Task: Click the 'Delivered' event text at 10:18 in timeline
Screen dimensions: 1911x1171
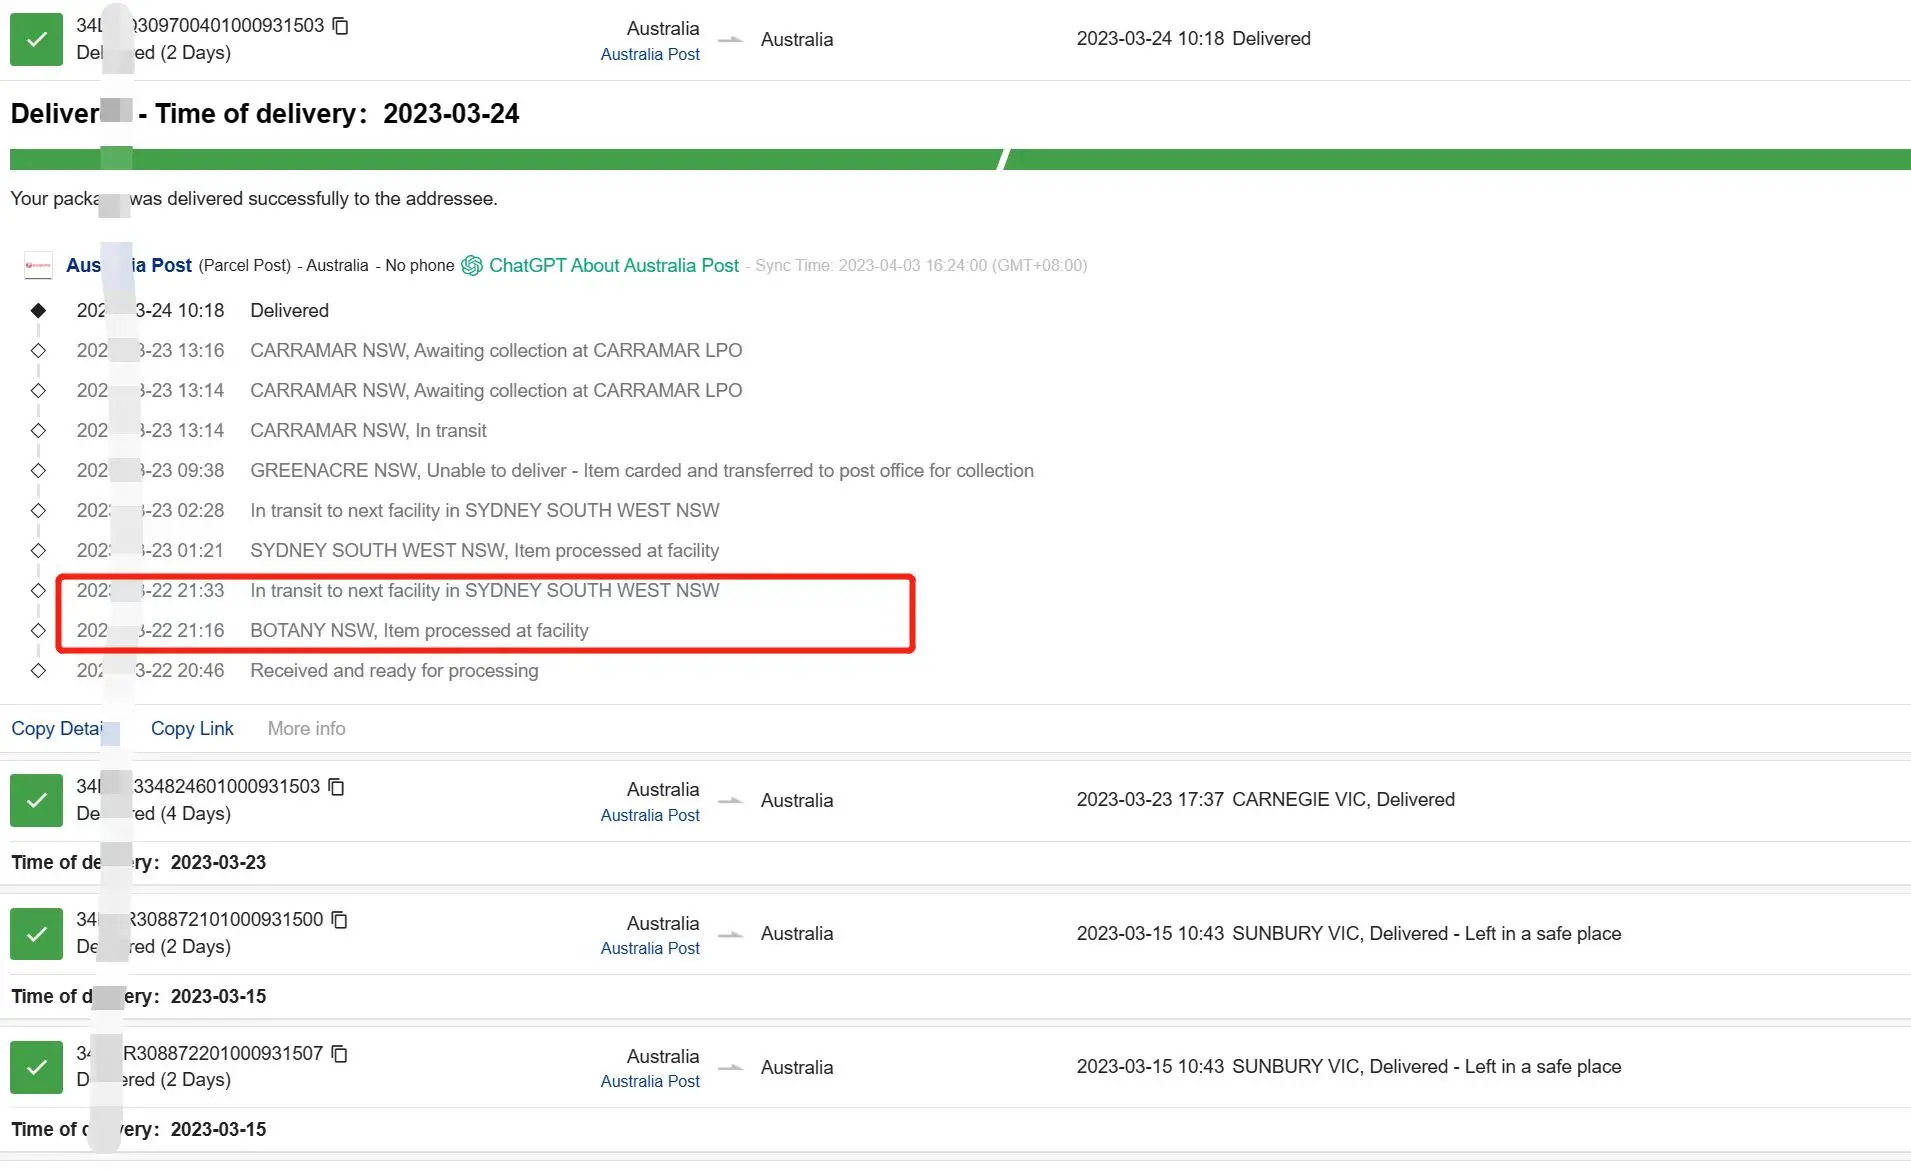Action: point(289,311)
